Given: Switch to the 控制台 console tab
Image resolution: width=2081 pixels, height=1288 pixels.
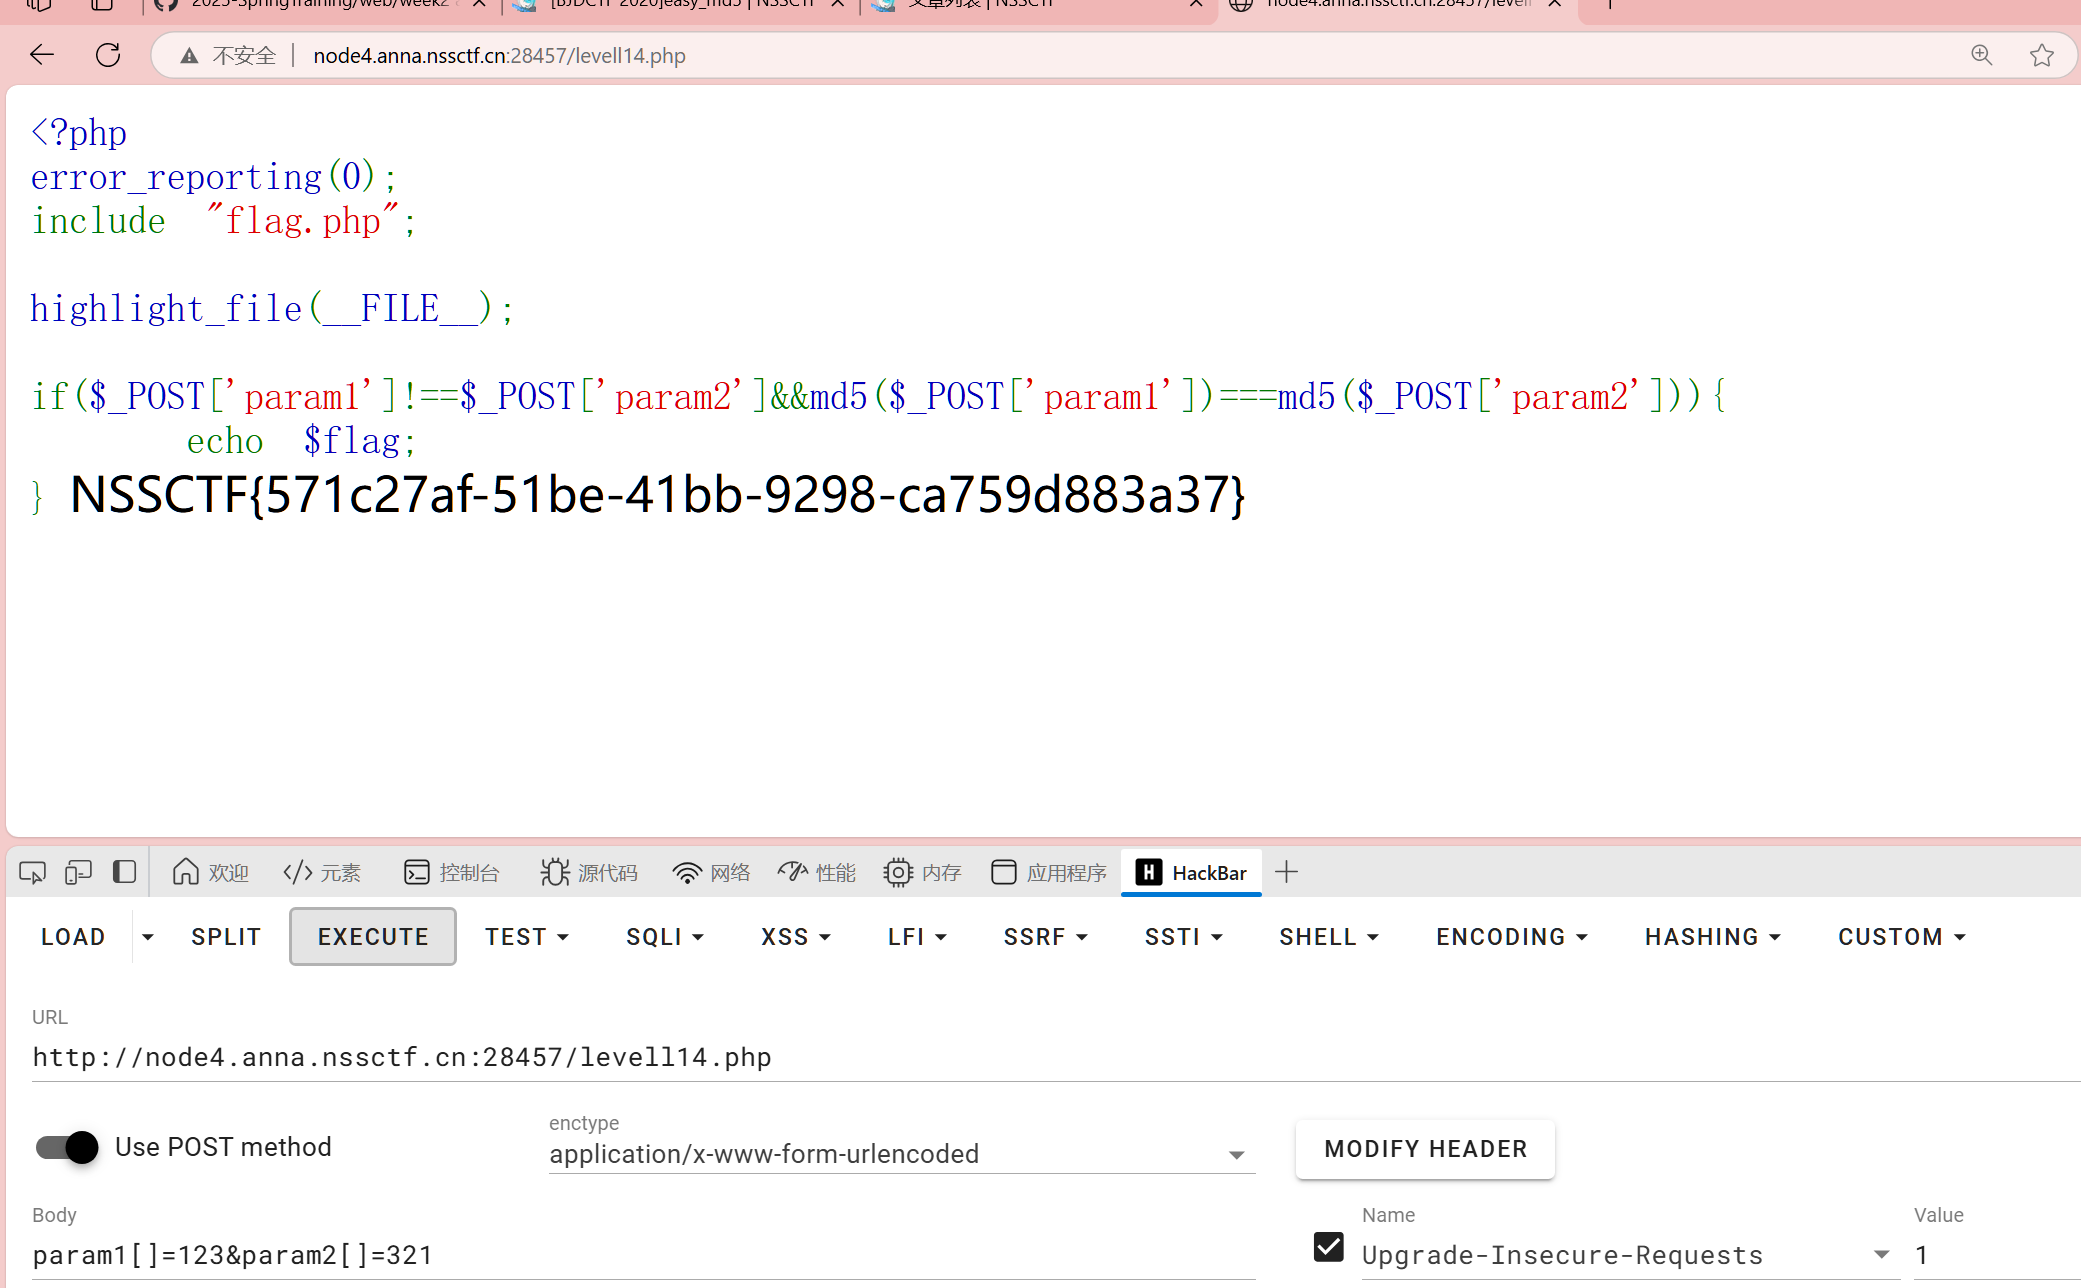Looking at the screenshot, I should click(x=452, y=873).
